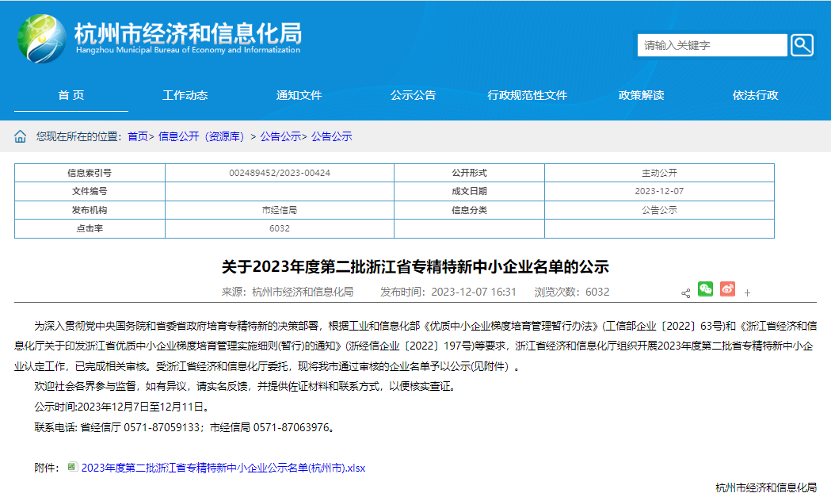Screen dimensions: 832x498
Task: Focus the keyword search input field
Action: coord(712,45)
